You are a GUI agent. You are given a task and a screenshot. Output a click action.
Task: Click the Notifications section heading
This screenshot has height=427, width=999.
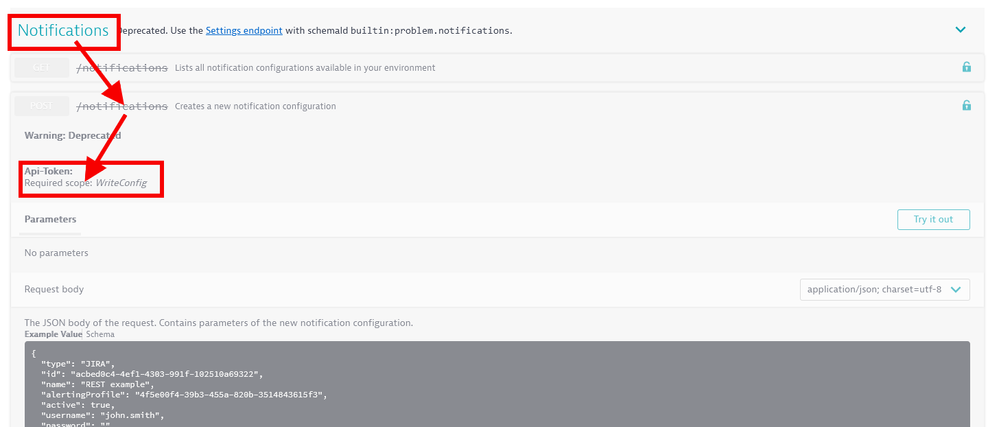[63, 31]
